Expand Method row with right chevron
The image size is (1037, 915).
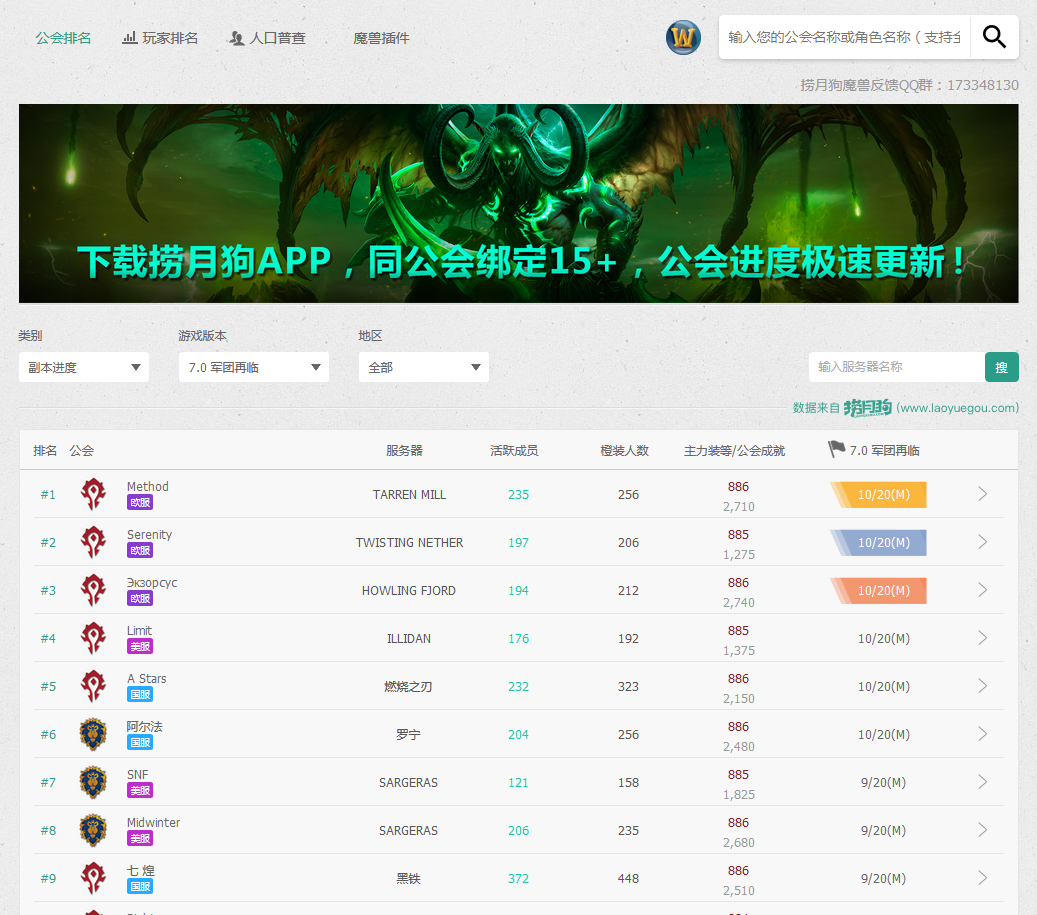click(x=983, y=494)
